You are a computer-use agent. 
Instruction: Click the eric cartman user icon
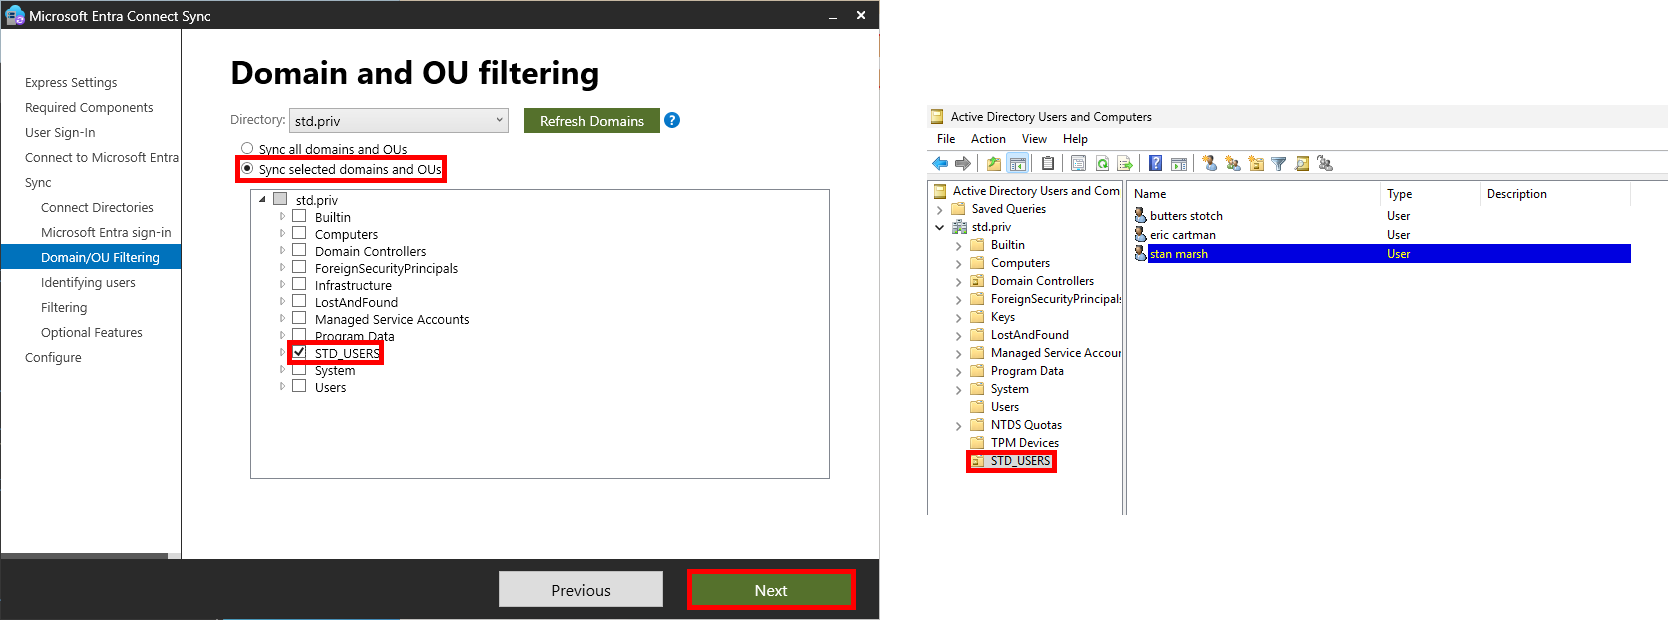(x=1140, y=234)
